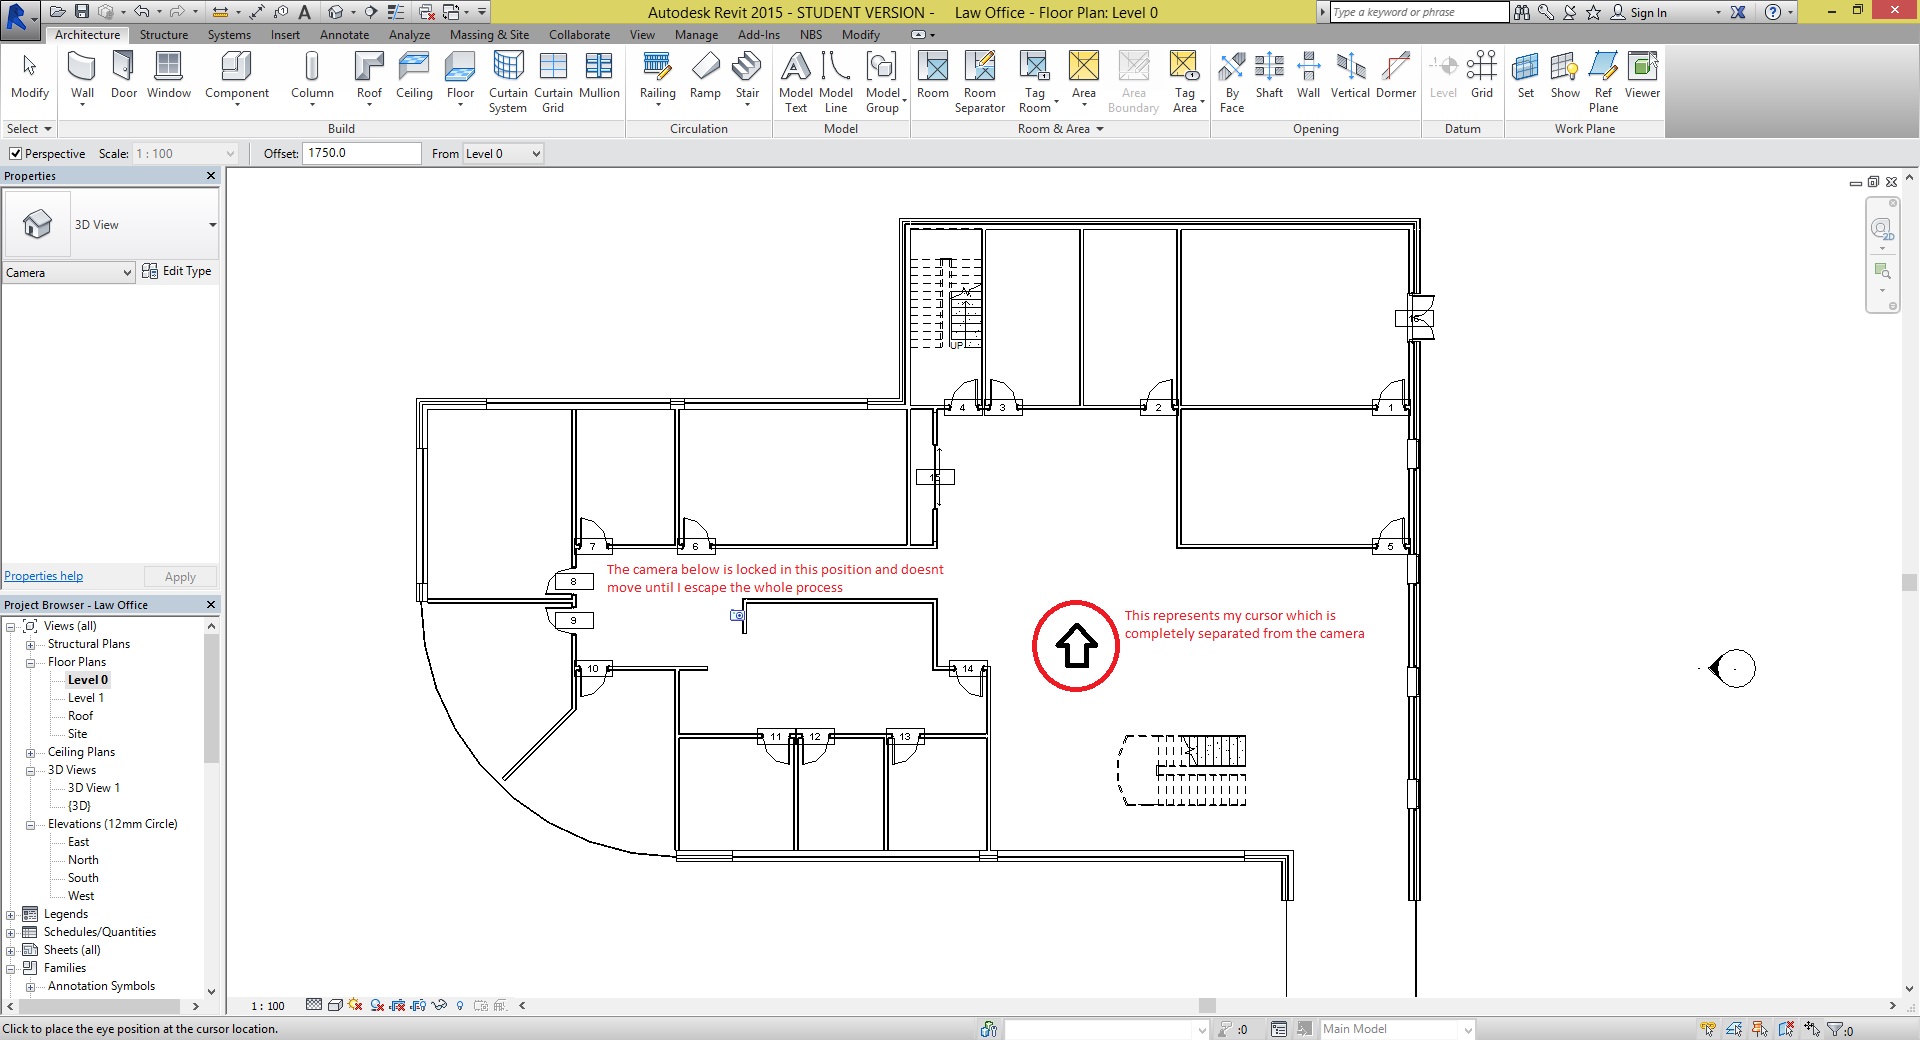
Task: Open the Manage ribbon tab
Action: (696, 35)
